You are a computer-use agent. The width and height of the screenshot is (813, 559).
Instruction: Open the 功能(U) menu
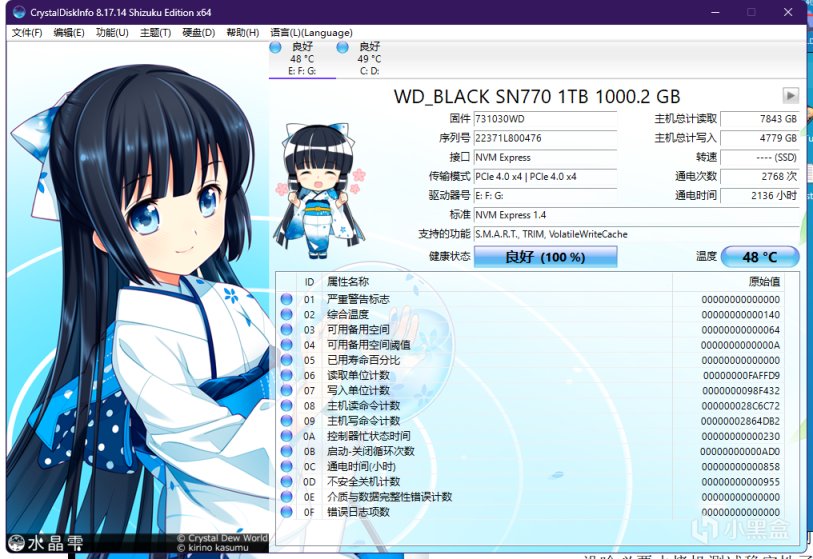pyautogui.click(x=112, y=33)
